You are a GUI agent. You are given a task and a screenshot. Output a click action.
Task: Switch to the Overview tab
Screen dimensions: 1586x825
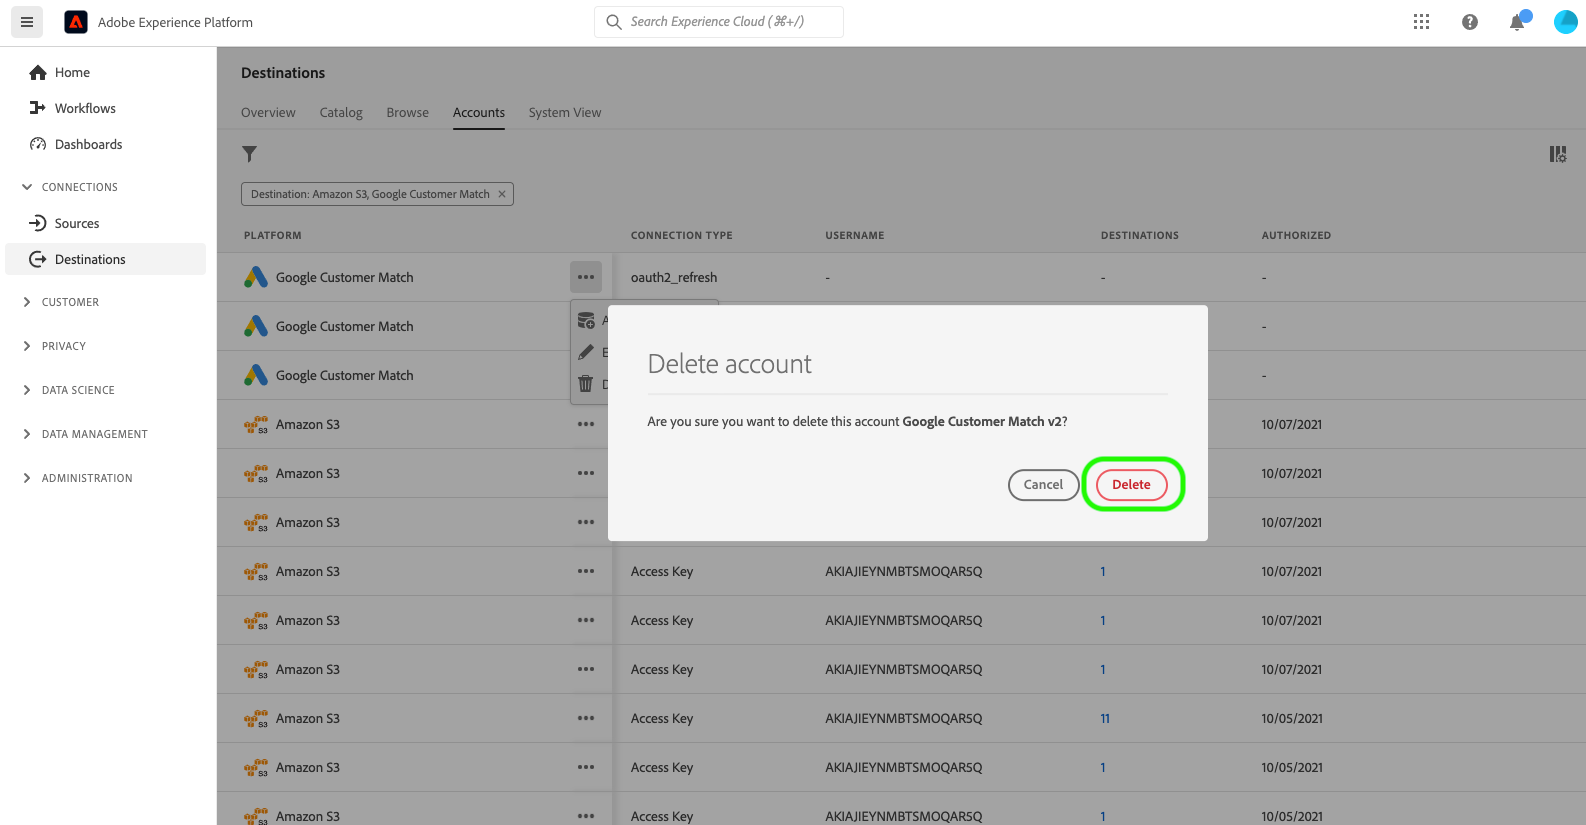[268, 113]
